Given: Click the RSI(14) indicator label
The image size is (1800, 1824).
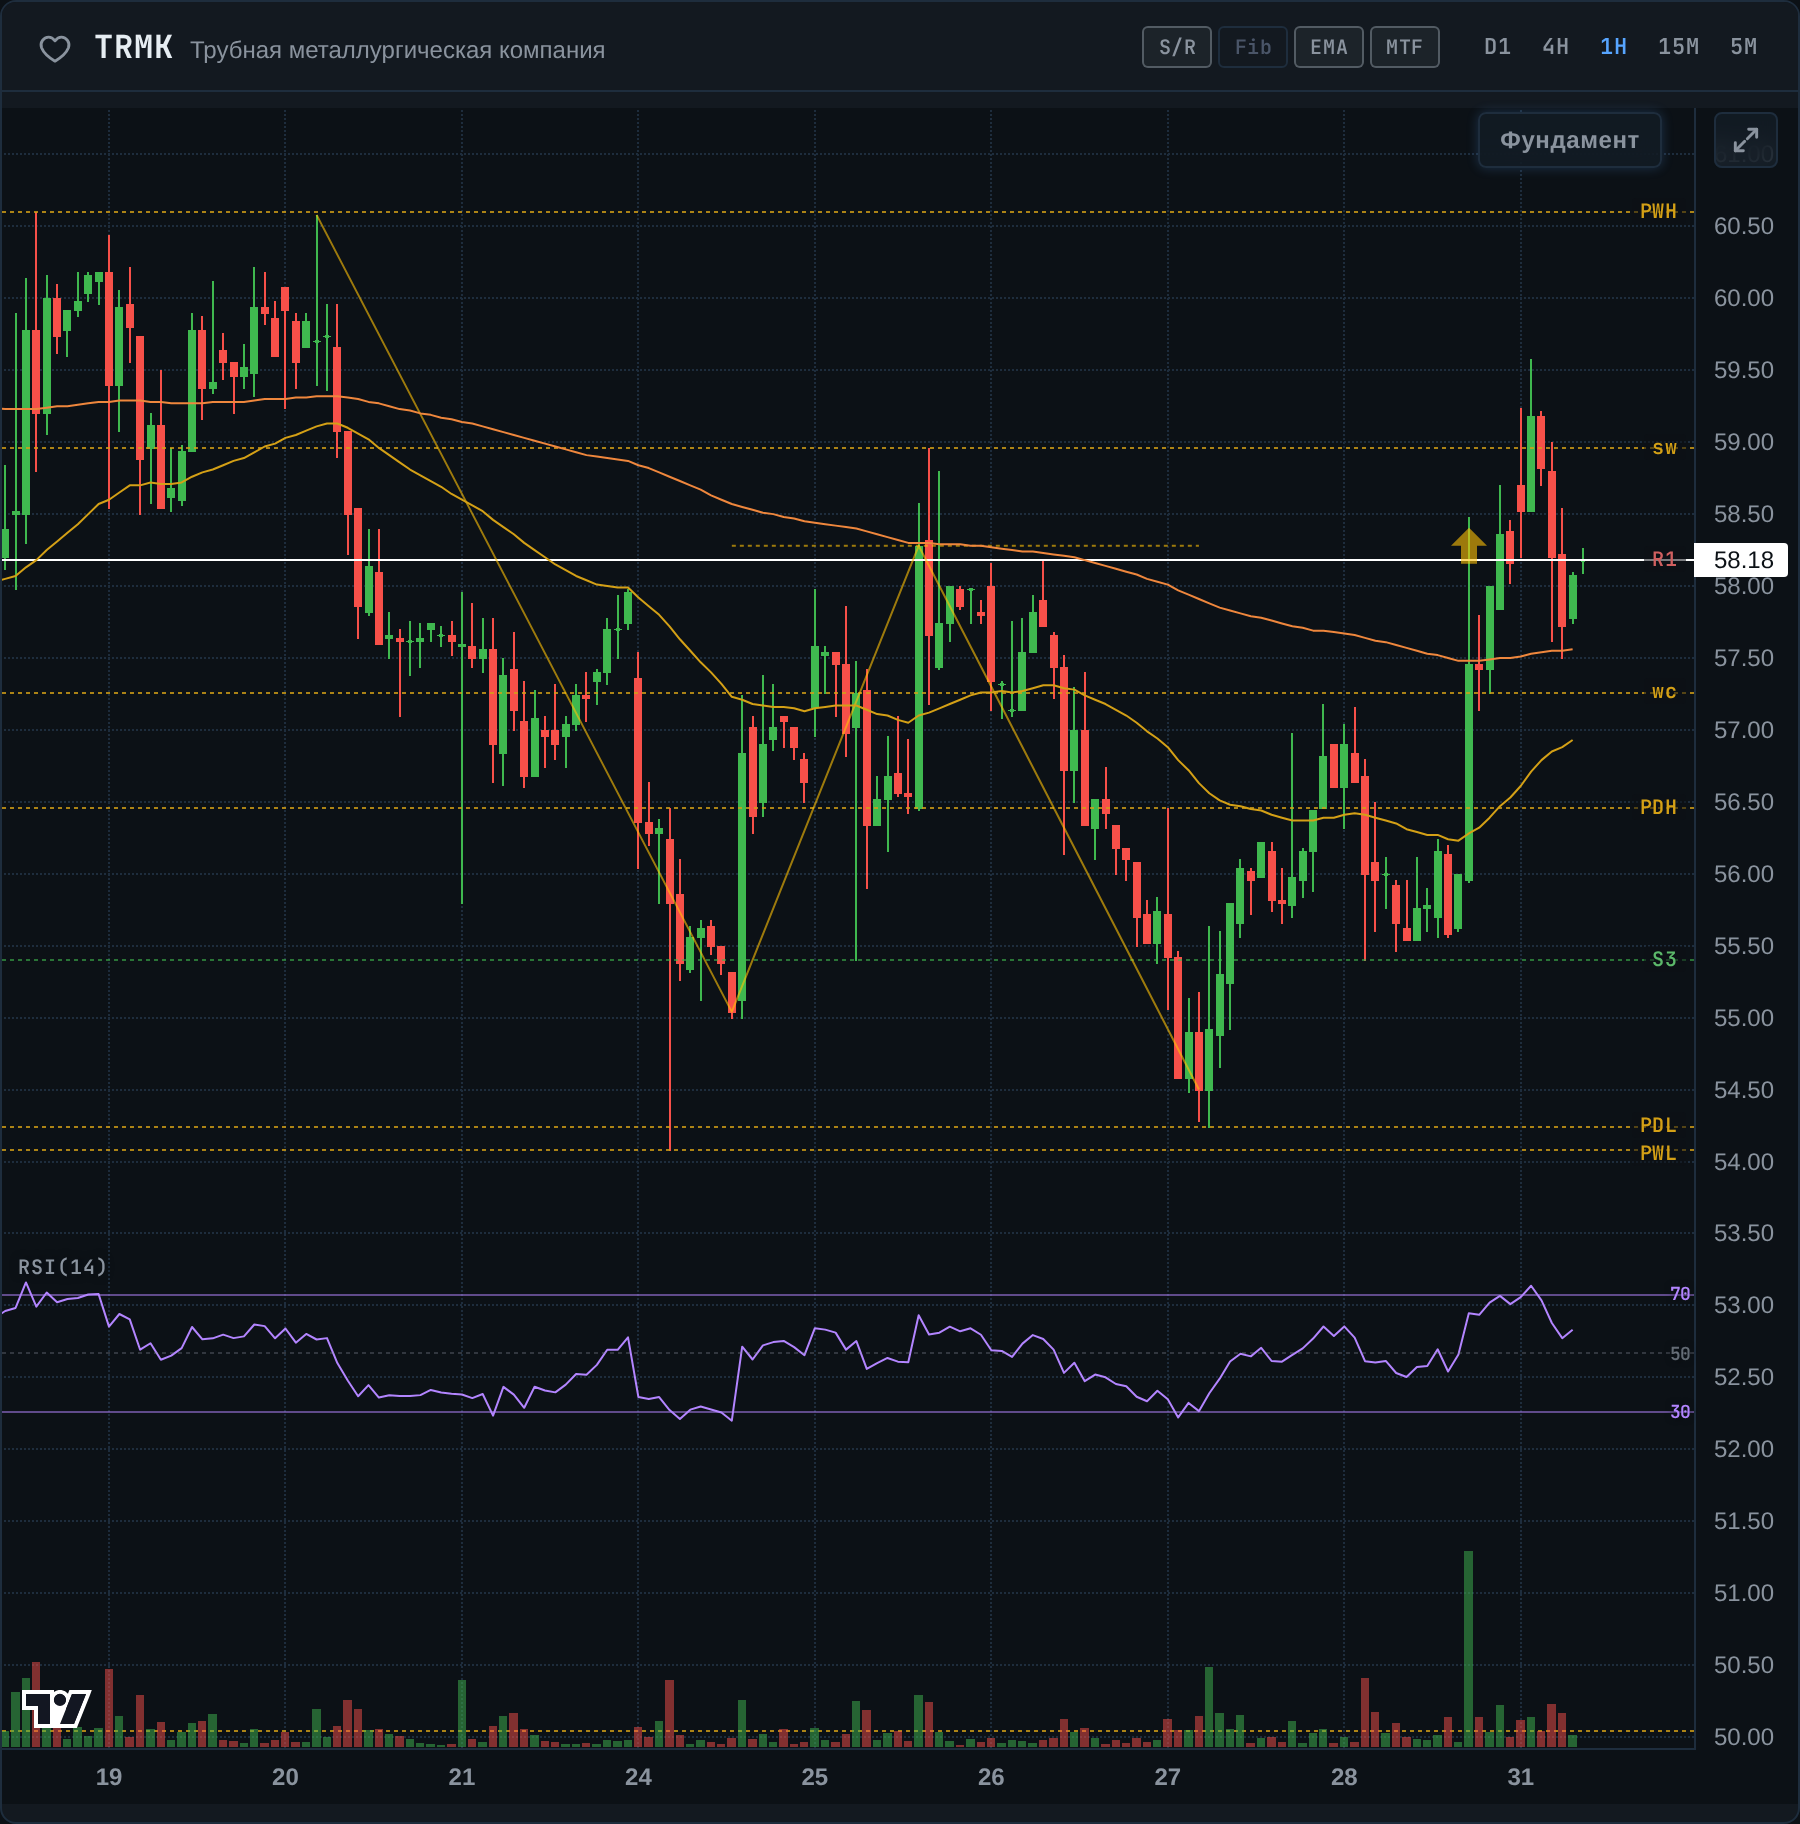Looking at the screenshot, I should click(x=62, y=1267).
